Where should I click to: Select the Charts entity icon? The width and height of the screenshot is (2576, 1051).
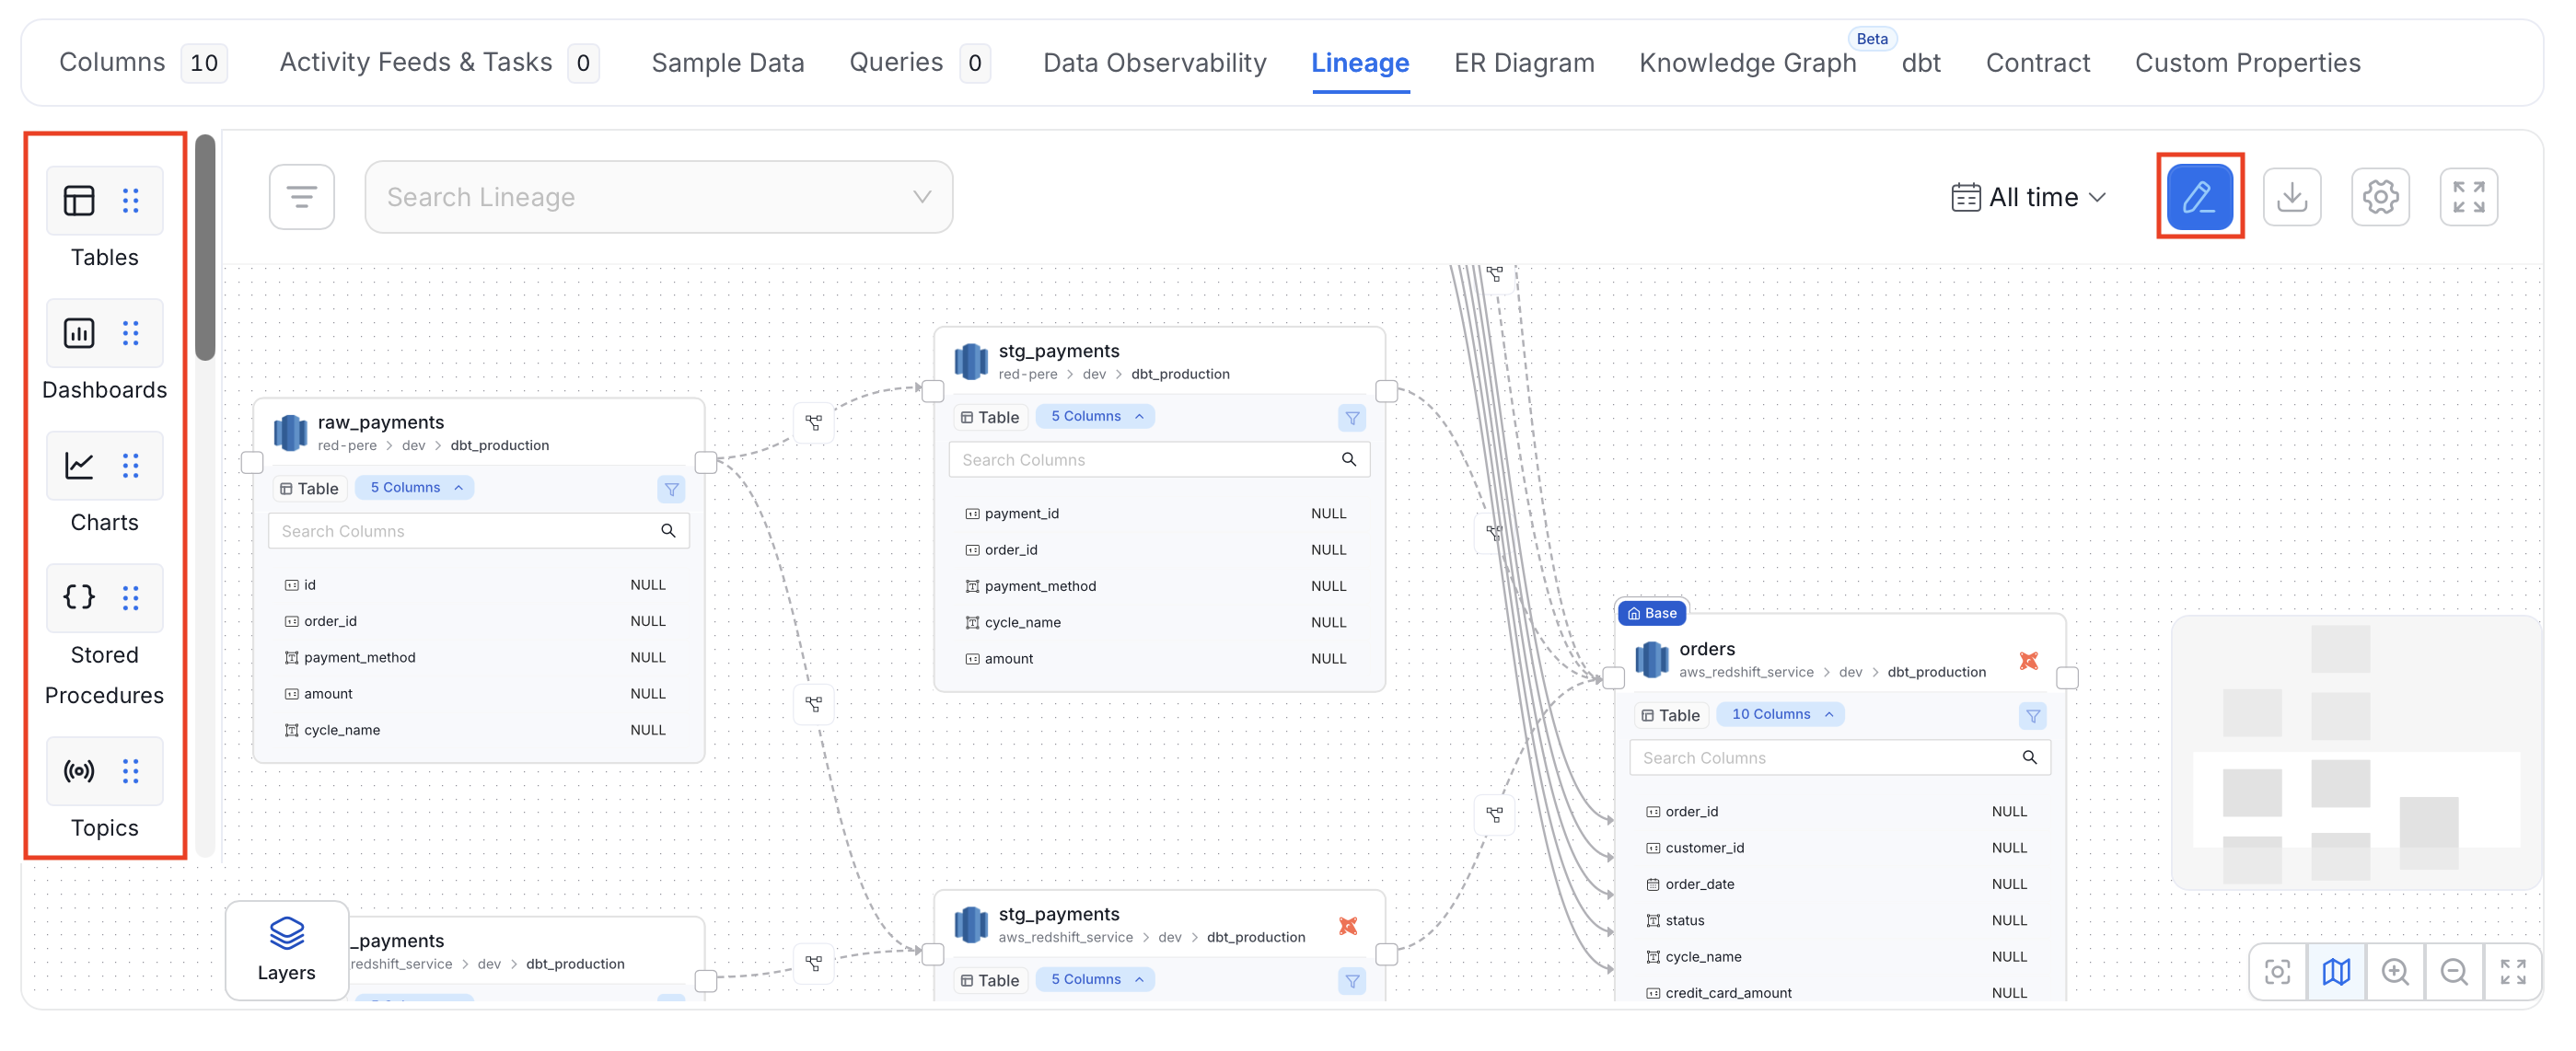pos(79,465)
